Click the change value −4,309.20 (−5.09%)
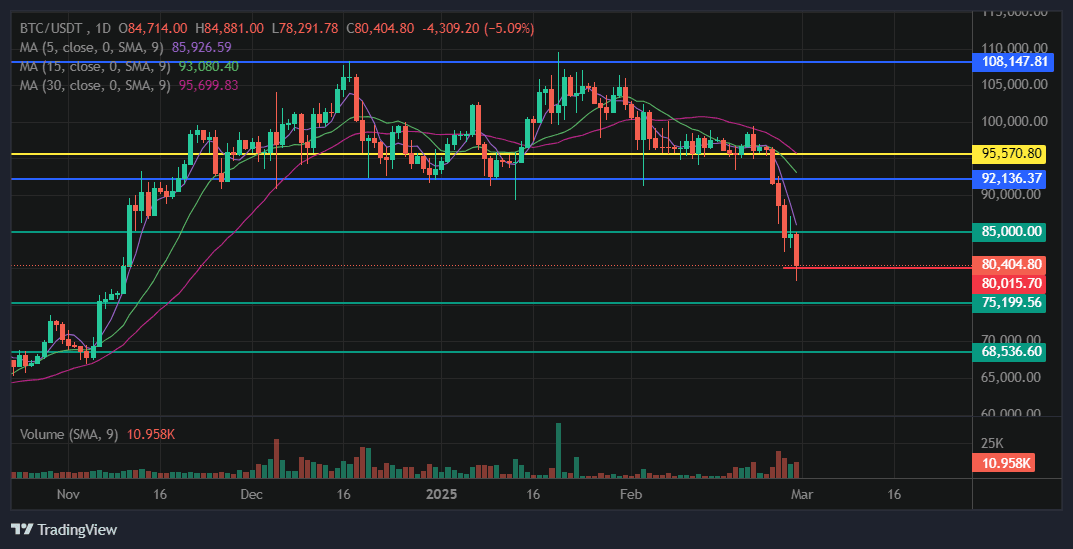 [x=478, y=29]
